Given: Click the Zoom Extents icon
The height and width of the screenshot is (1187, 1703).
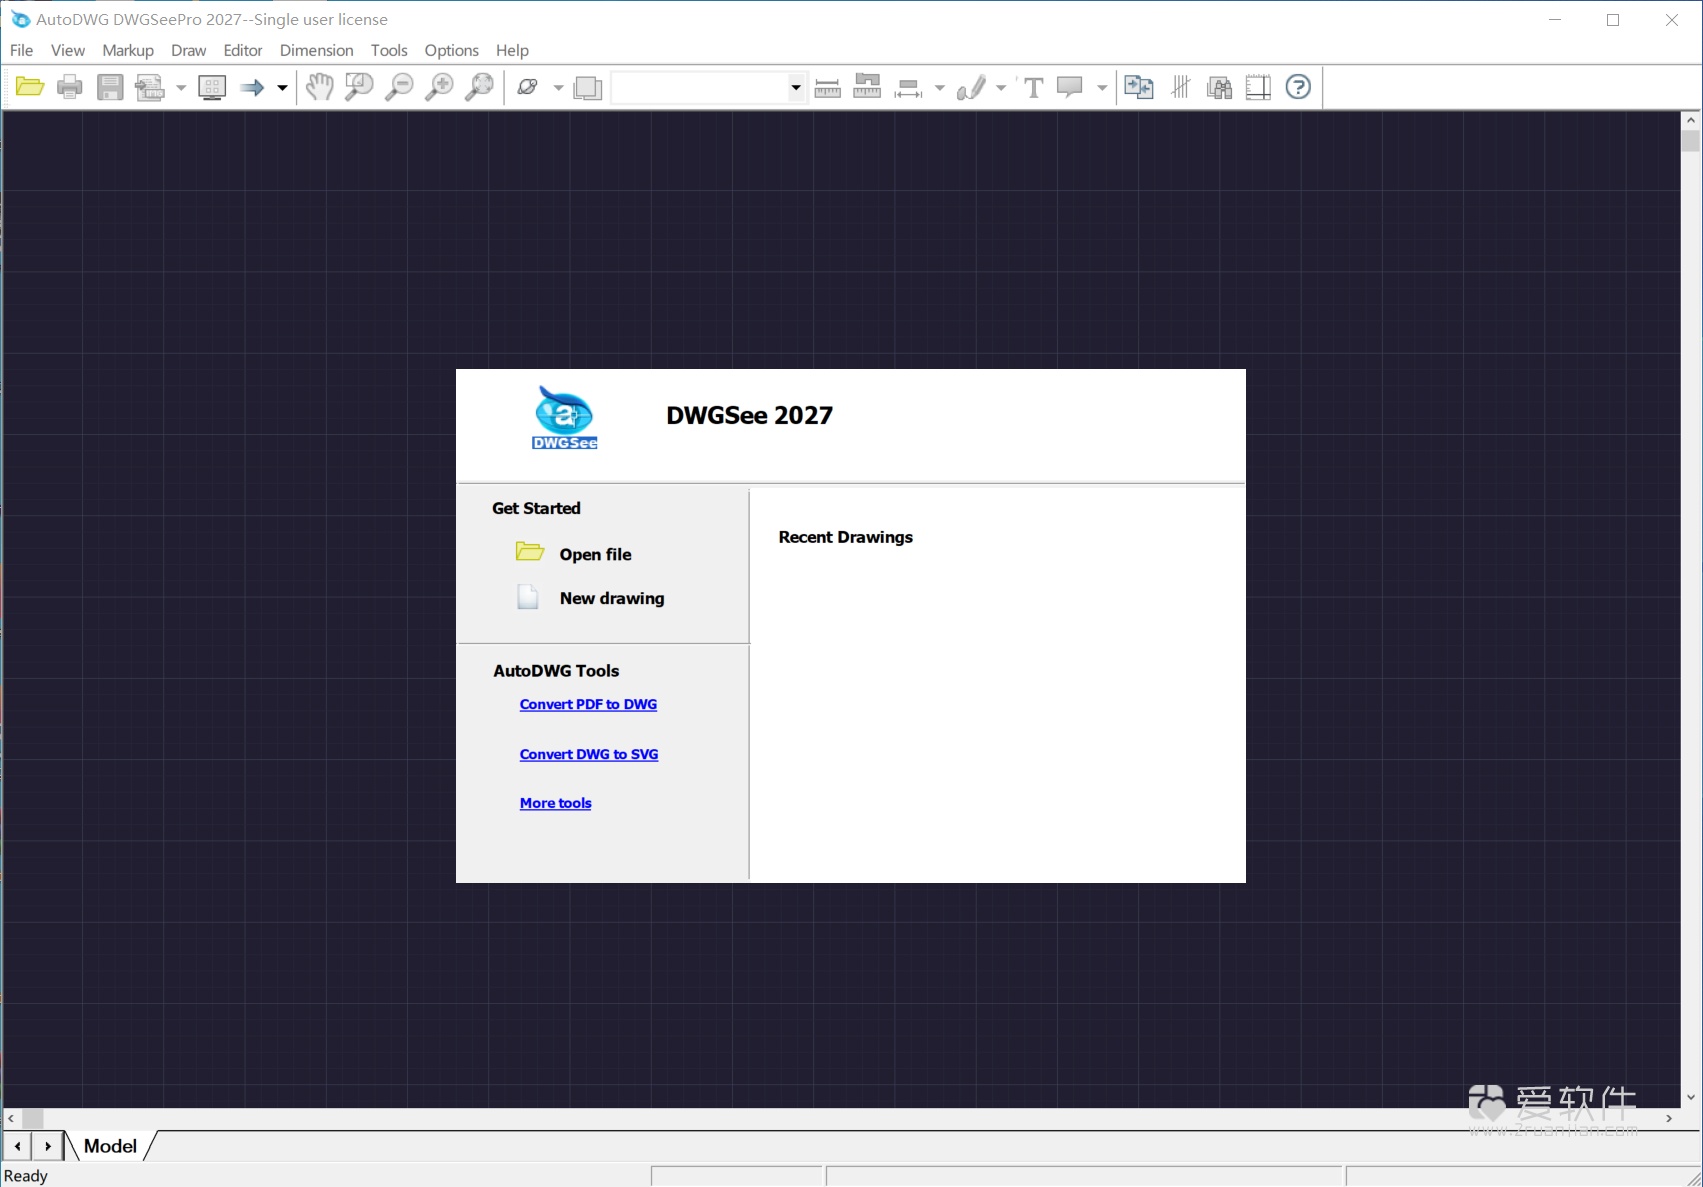Looking at the screenshot, I should (x=478, y=87).
